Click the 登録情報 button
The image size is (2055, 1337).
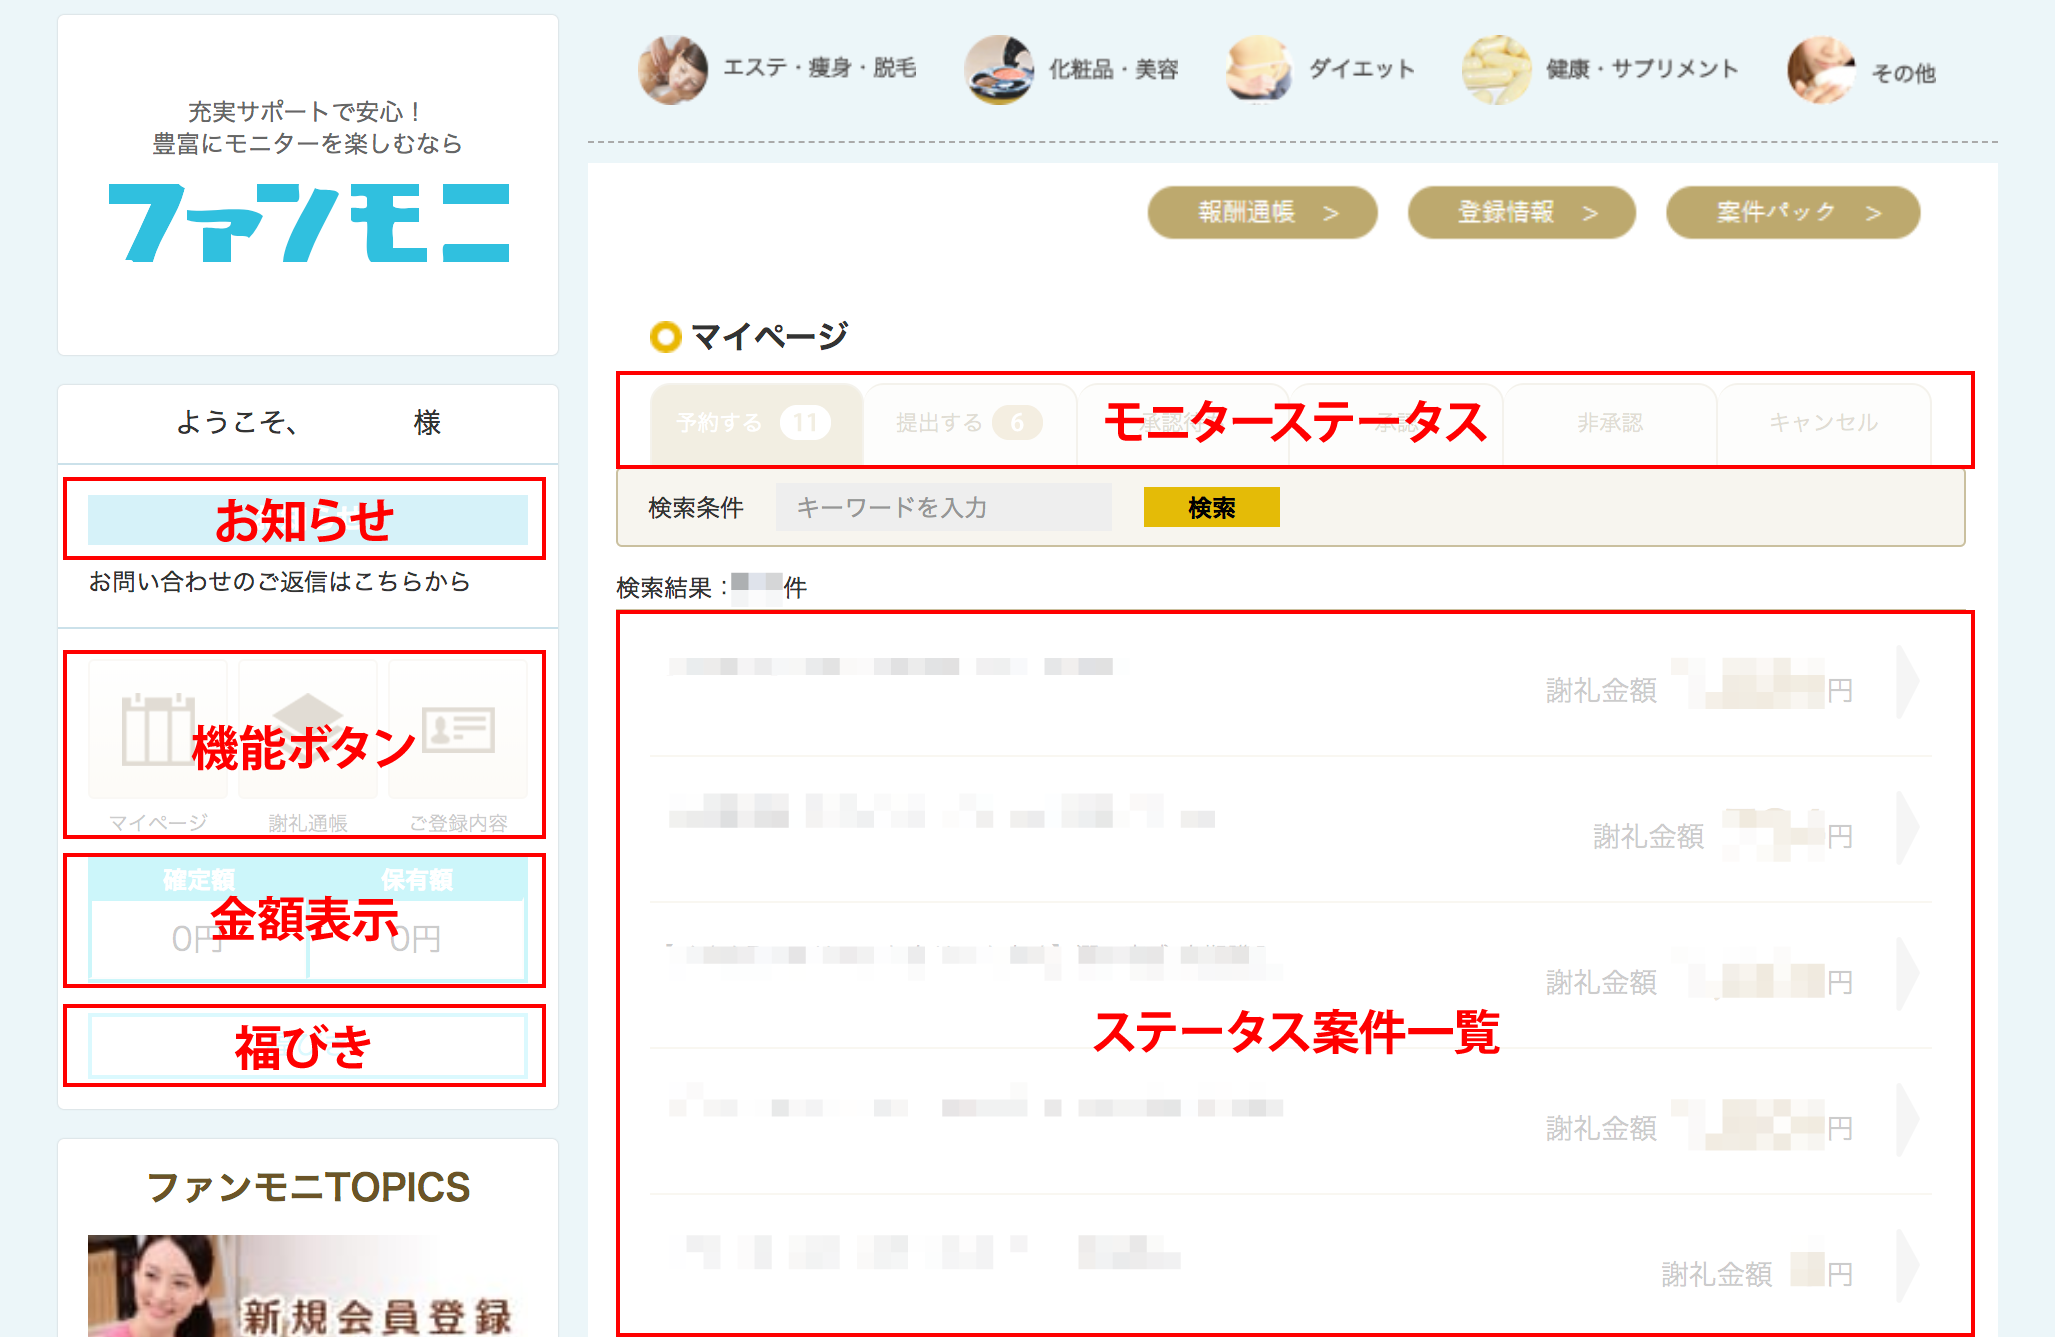[1521, 212]
